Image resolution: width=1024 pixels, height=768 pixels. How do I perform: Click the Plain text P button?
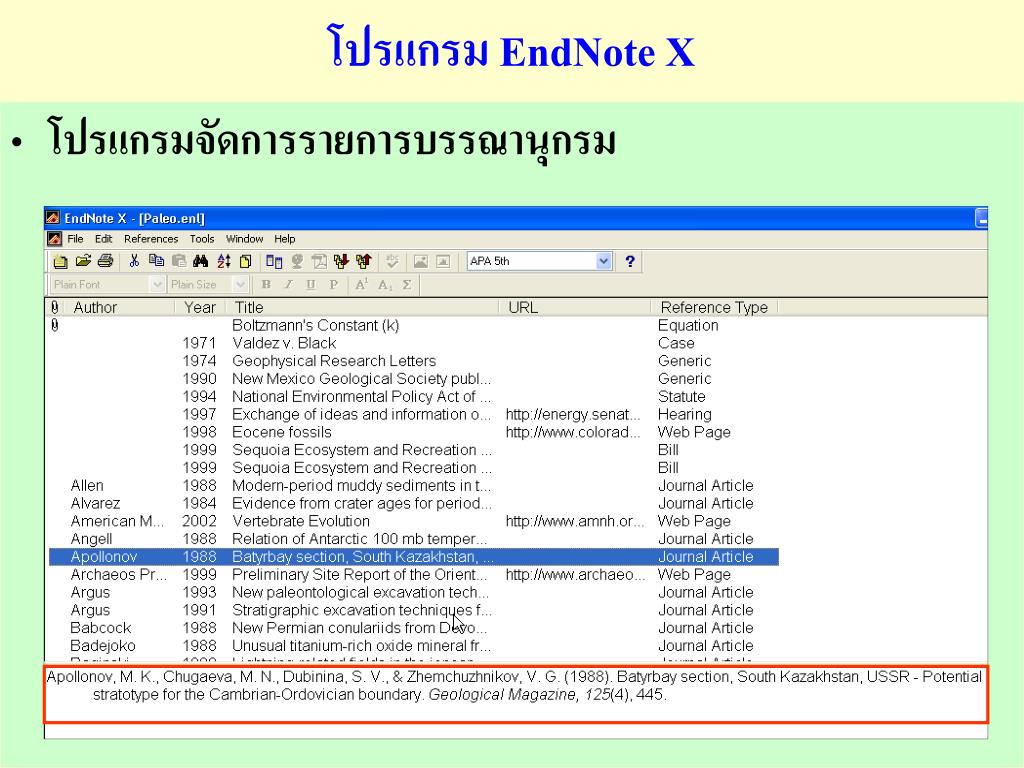tap(333, 285)
